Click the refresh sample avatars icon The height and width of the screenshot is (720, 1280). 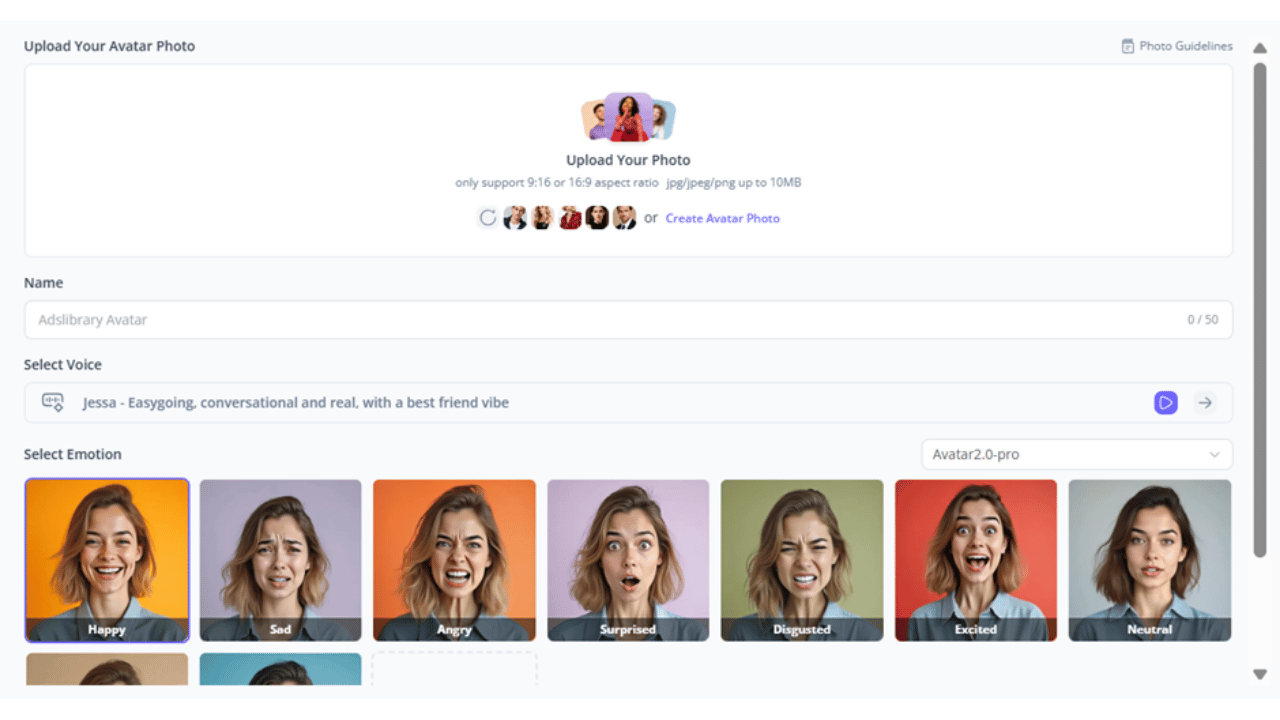coord(487,218)
